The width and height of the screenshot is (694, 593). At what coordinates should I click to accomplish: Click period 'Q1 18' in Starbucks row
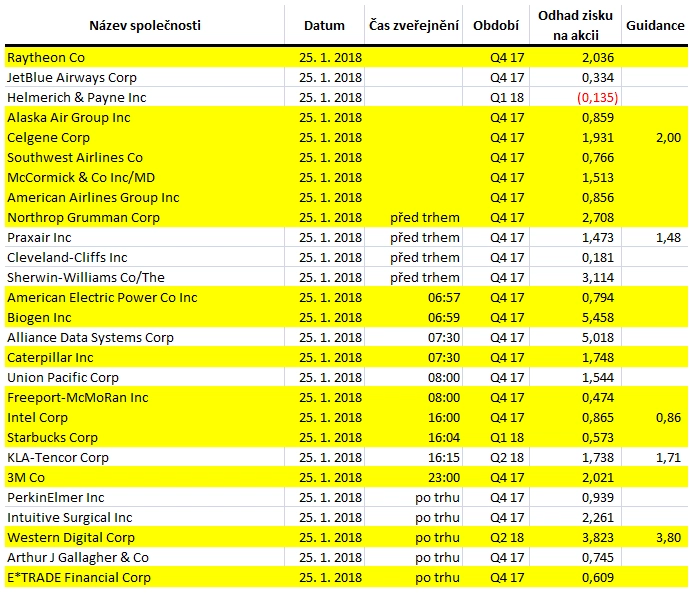pos(507,438)
